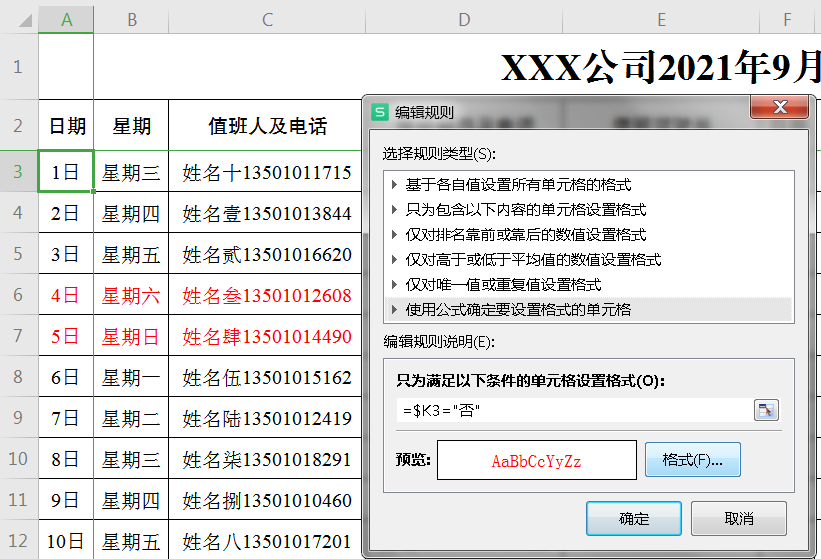Select the cell containing 10日
The image size is (821, 559).
click(x=66, y=540)
